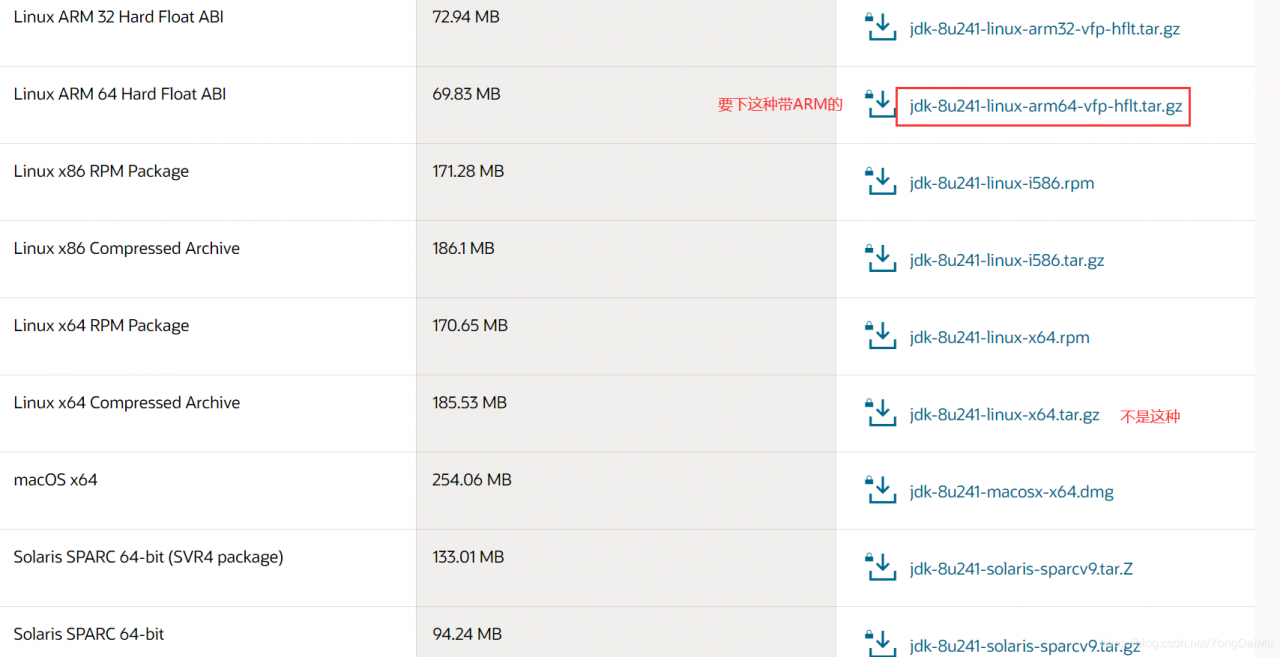The image size is (1280, 657).
Task: Click the 254.06 MB file size cell
Action: point(472,480)
